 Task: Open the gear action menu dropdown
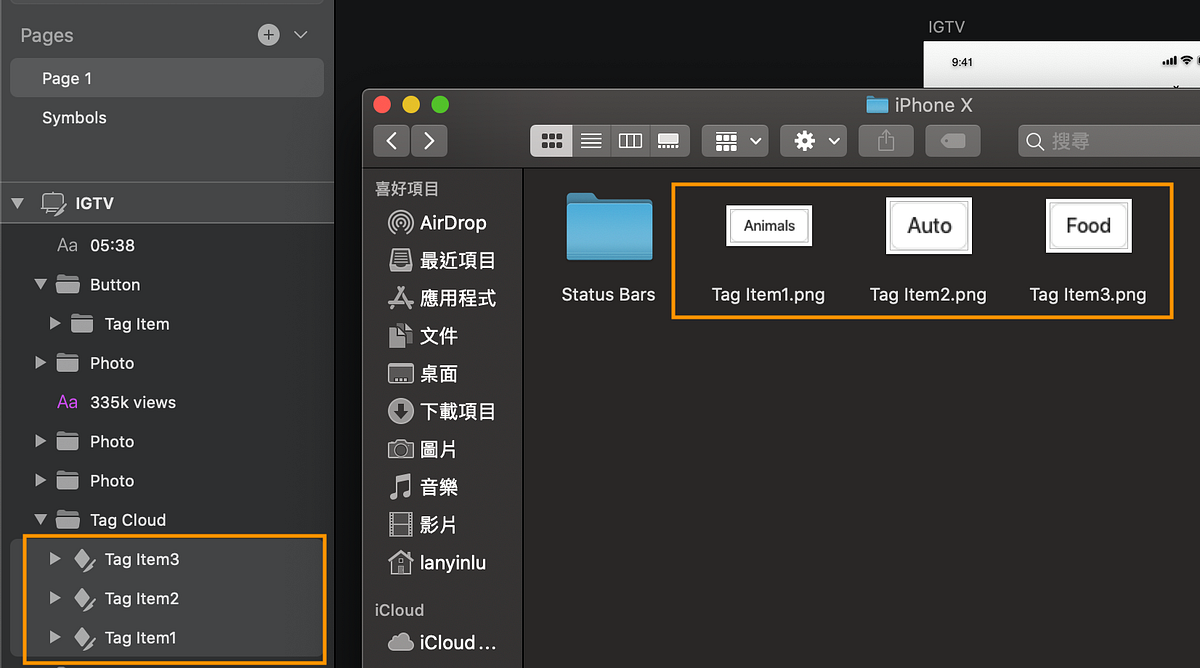click(x=813, y=140)
